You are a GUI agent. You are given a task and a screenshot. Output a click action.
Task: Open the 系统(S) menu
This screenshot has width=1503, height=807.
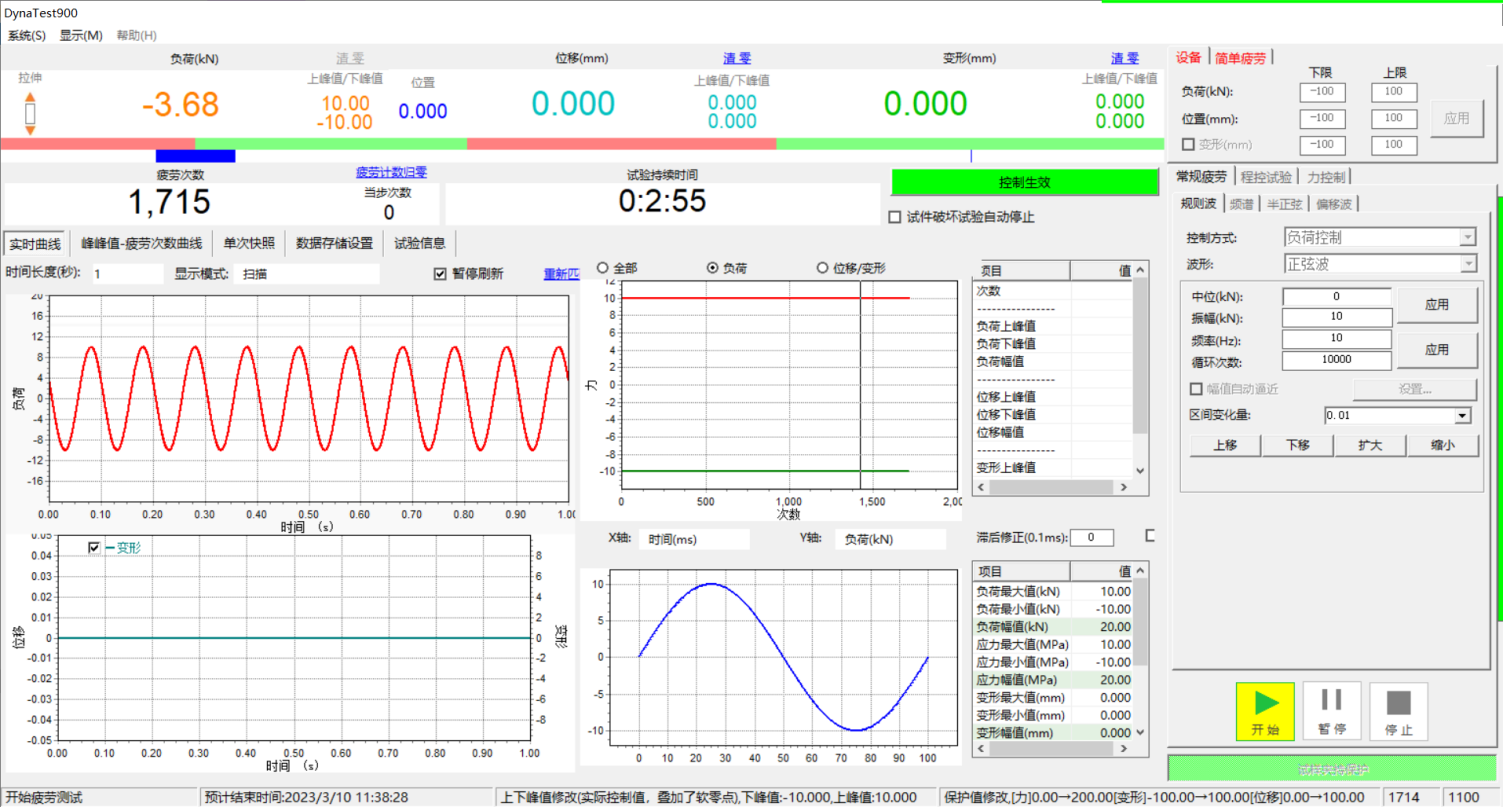(27, 35)
